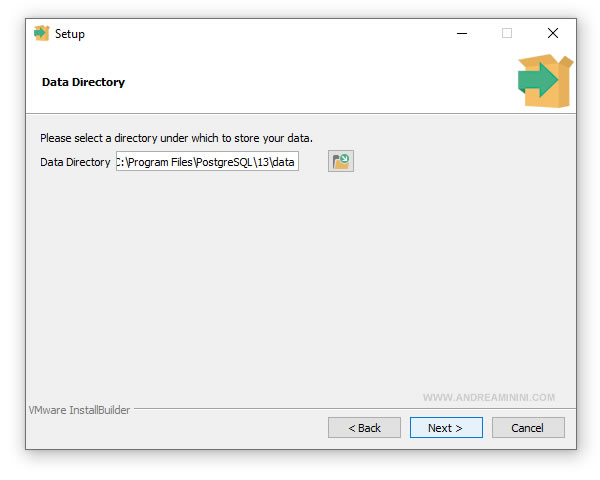Click the bold 'Data Directory' page heading
Image resolution: width=600 pixels, height=480 pixels.
pyautogui.click(x=83, y=82)
